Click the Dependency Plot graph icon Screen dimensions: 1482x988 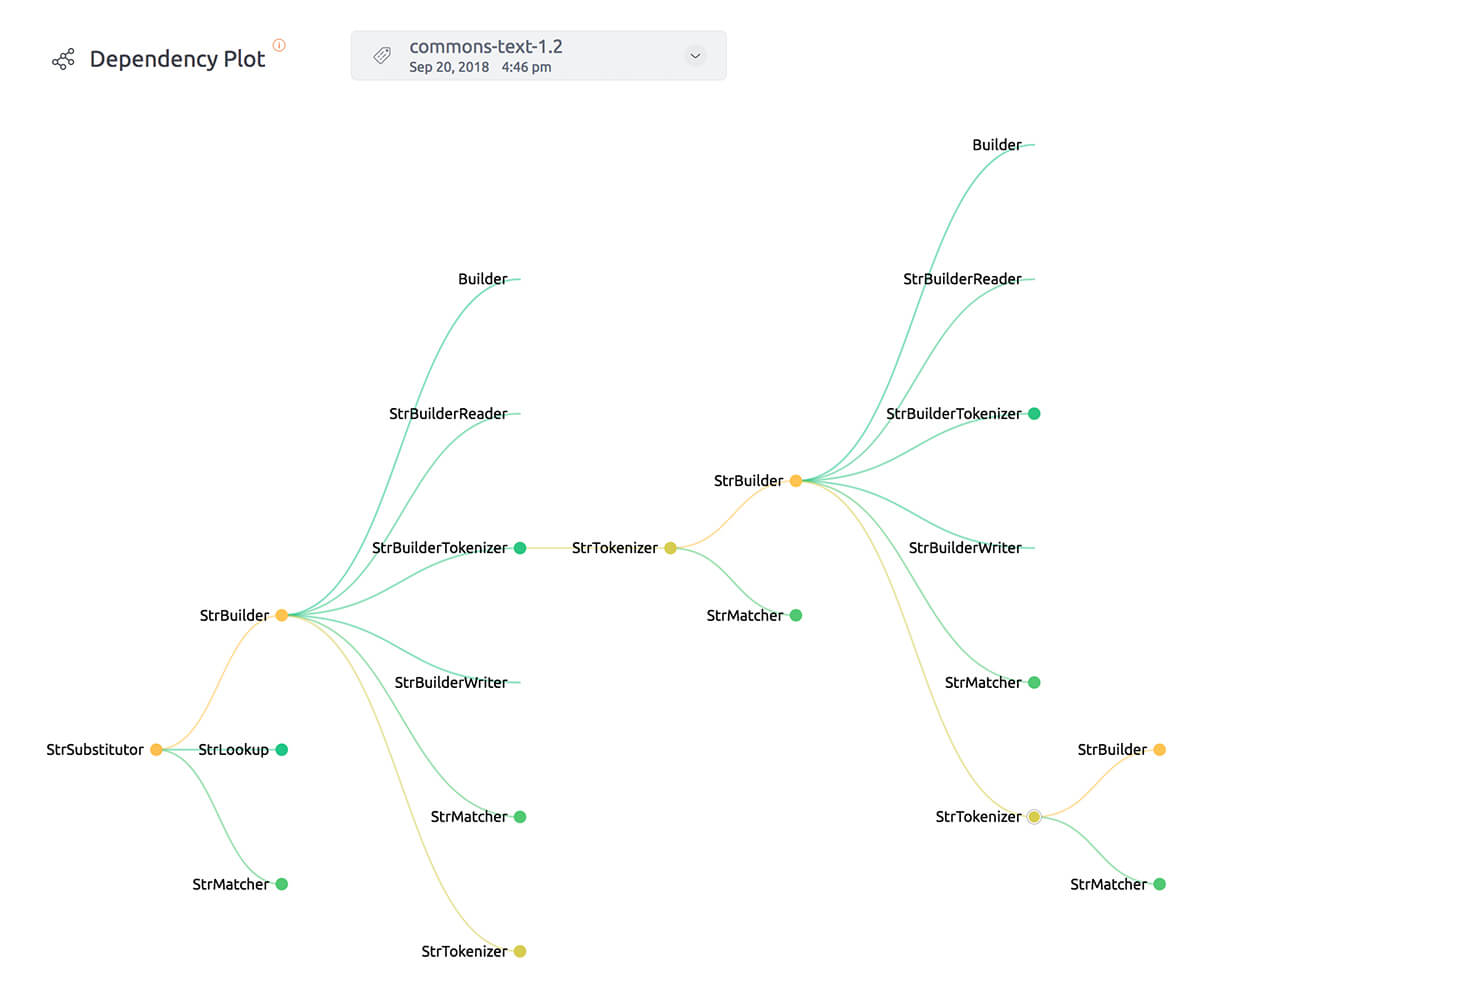[63, 60]
